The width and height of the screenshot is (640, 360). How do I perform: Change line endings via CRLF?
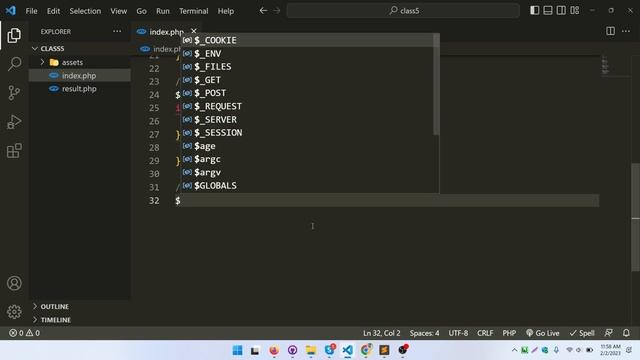485,333
